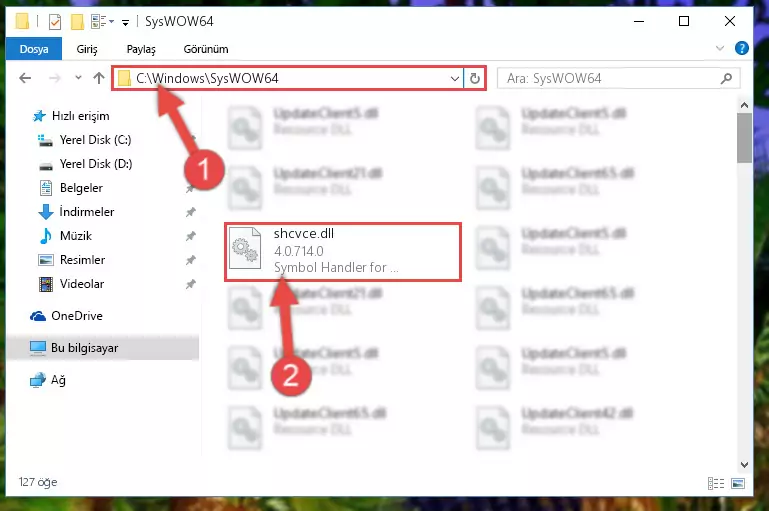Click the Ara: SysWOW64 search box

618,78
